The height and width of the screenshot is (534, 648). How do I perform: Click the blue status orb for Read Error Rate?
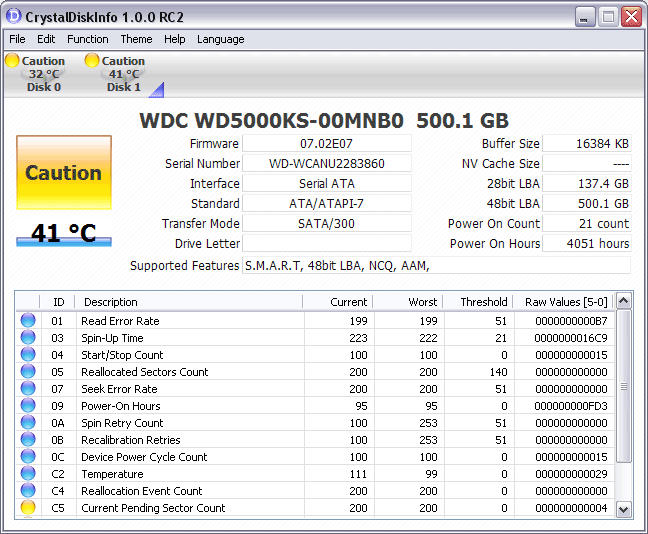[28, 320]
